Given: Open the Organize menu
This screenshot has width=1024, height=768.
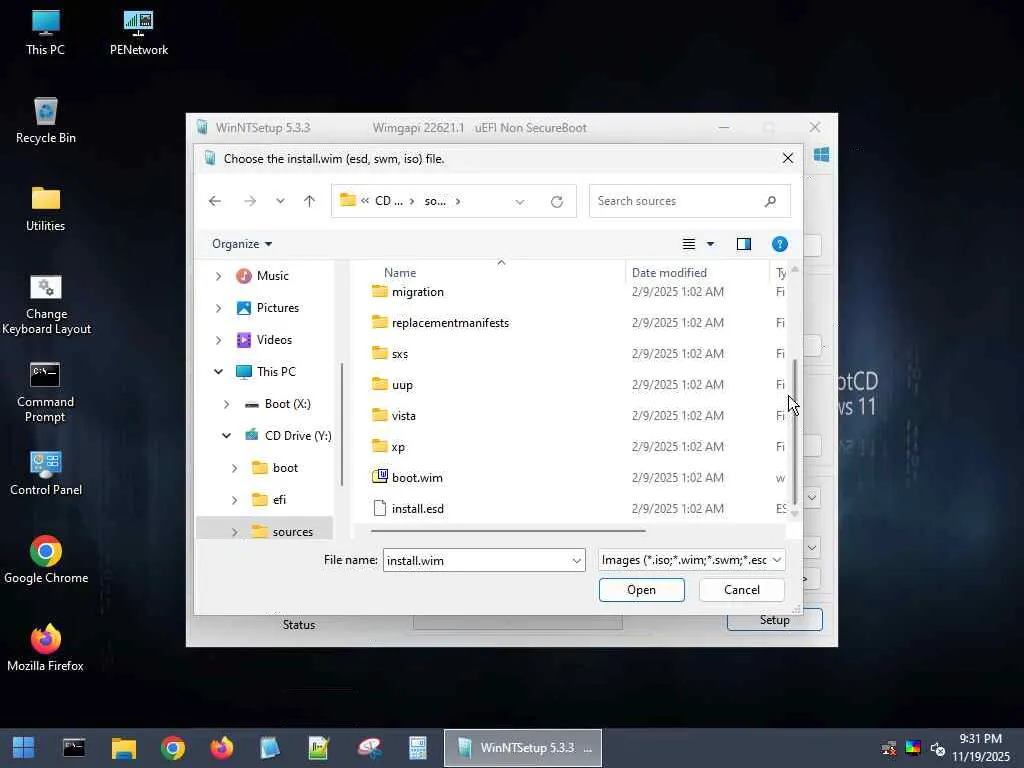Looking at the screenshot, I should (x=242, y=244).
